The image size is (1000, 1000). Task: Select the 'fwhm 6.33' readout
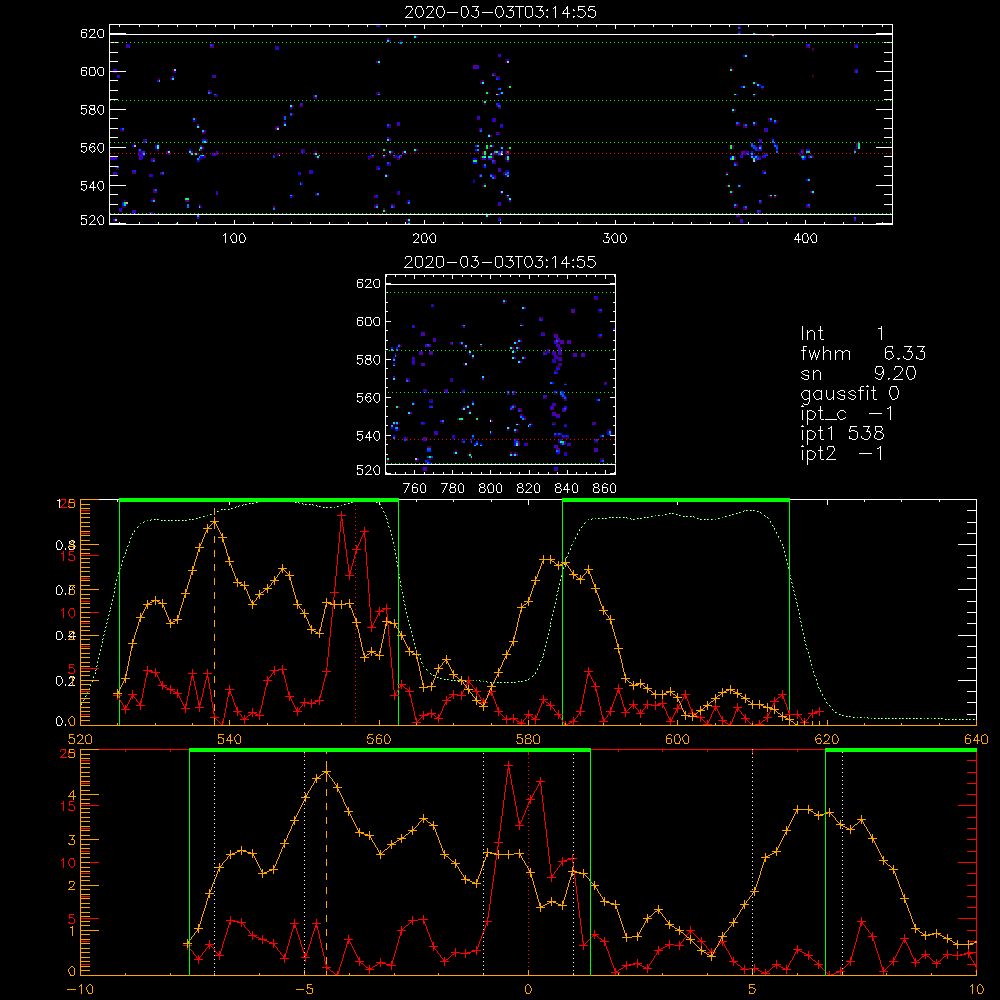[863, 353]
